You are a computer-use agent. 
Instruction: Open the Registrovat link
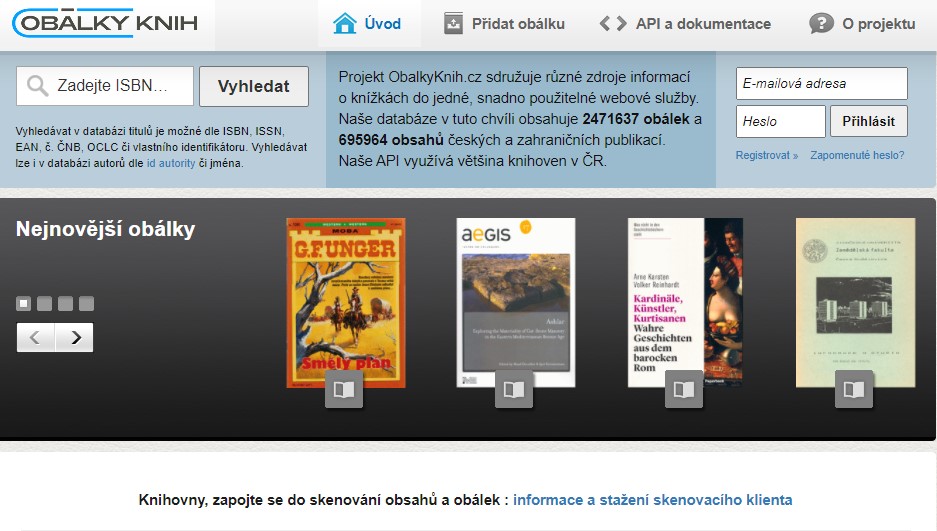767,155
